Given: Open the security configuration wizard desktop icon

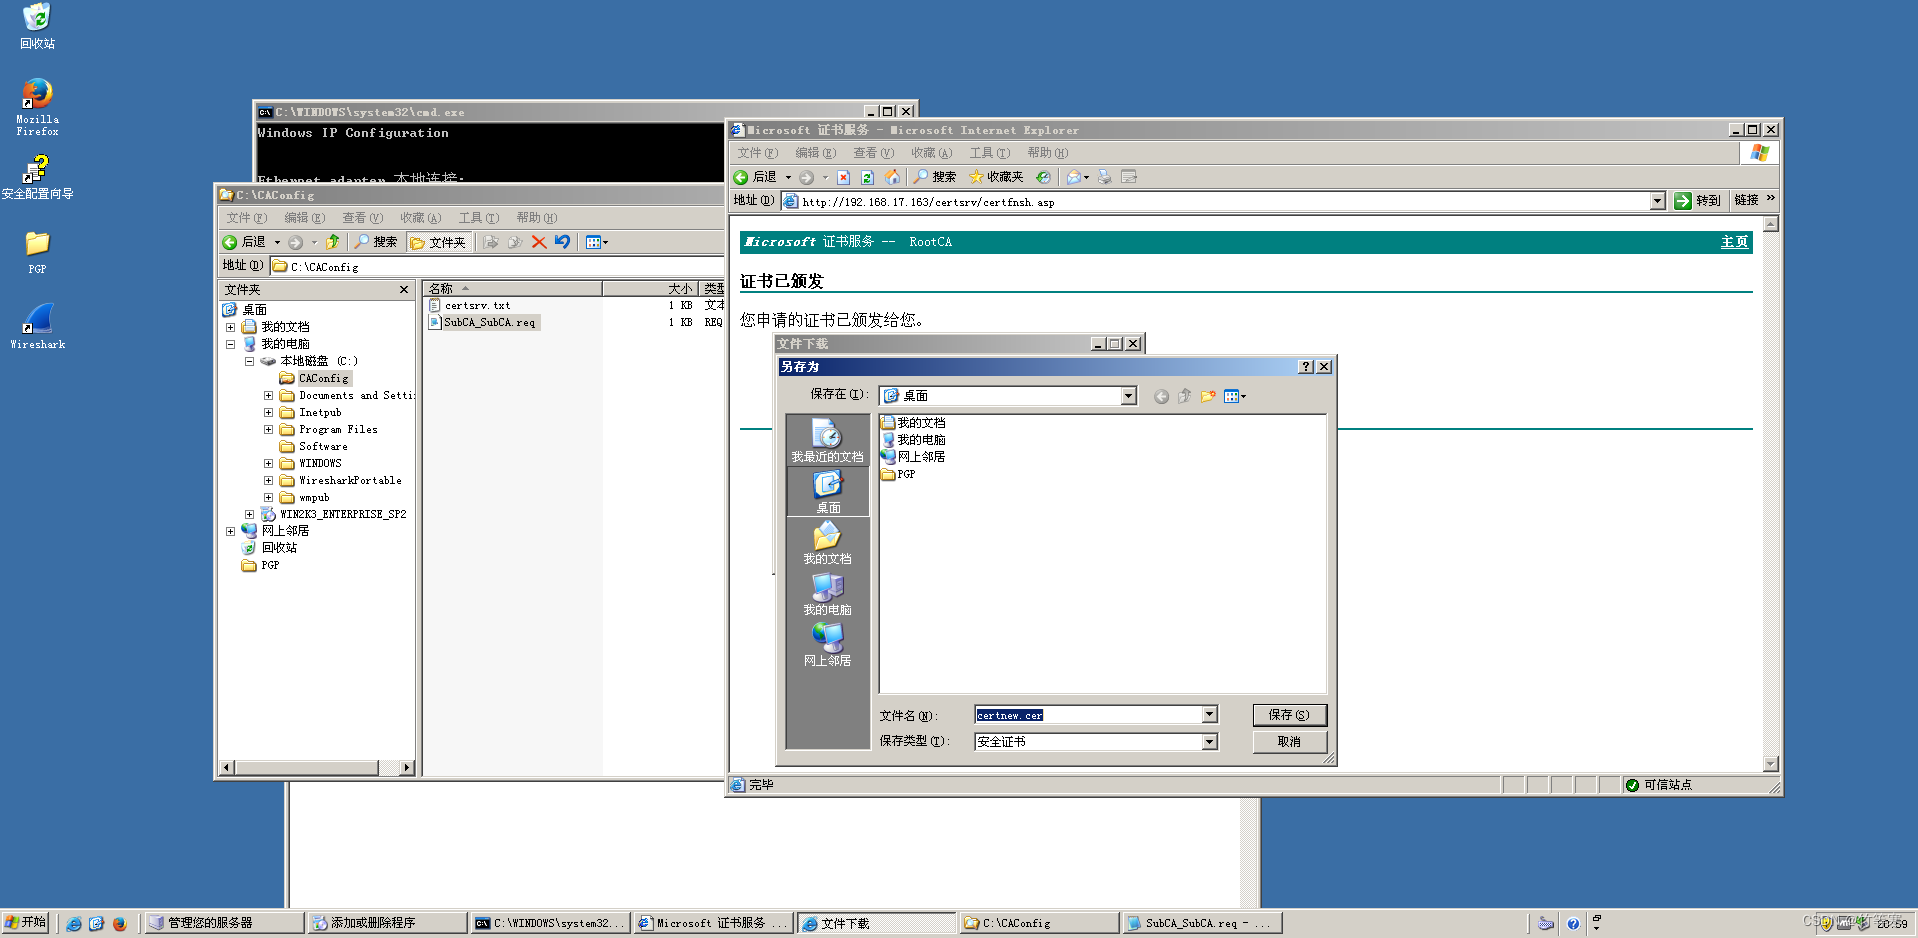Looking at the screenshot, I should [x=37, y=177].
